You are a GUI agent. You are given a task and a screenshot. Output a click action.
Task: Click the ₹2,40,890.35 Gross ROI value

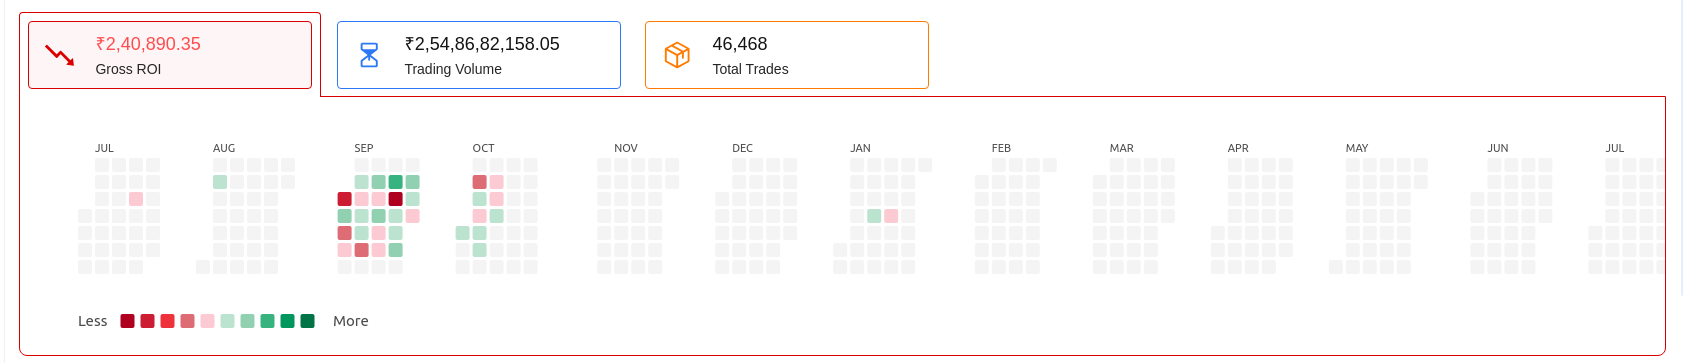tap(148, 44)
